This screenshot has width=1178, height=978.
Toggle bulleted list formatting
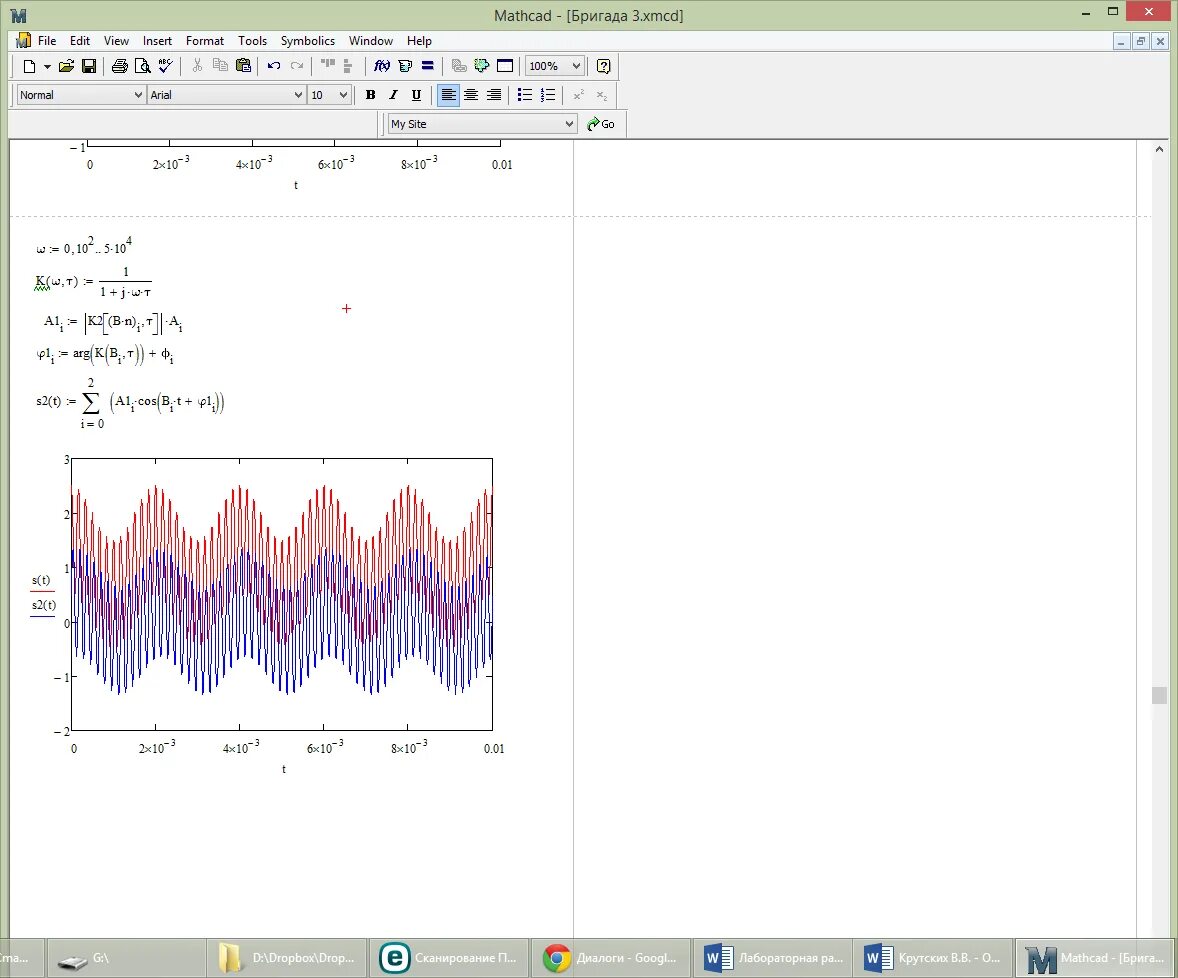pos(525,95)
